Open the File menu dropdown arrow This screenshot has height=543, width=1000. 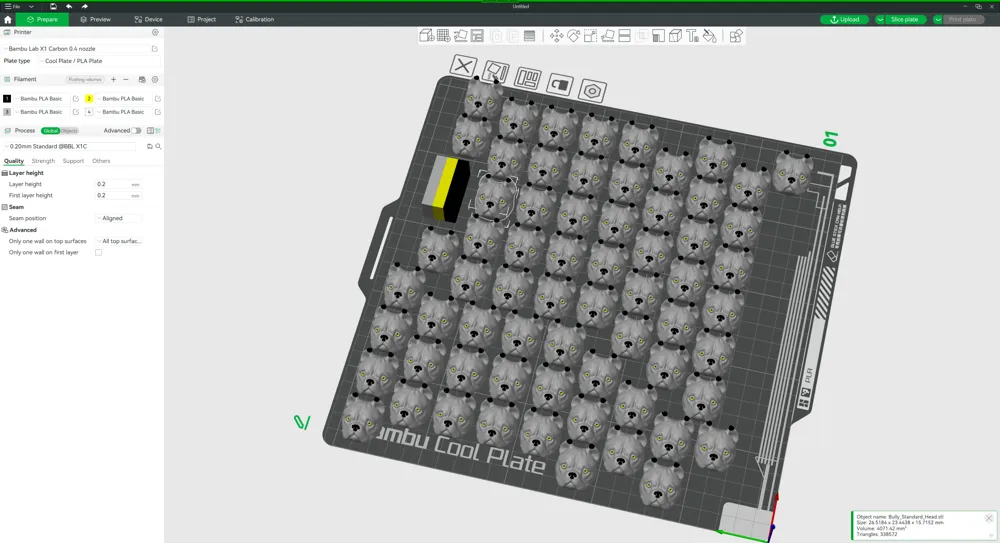coord(31,6)
